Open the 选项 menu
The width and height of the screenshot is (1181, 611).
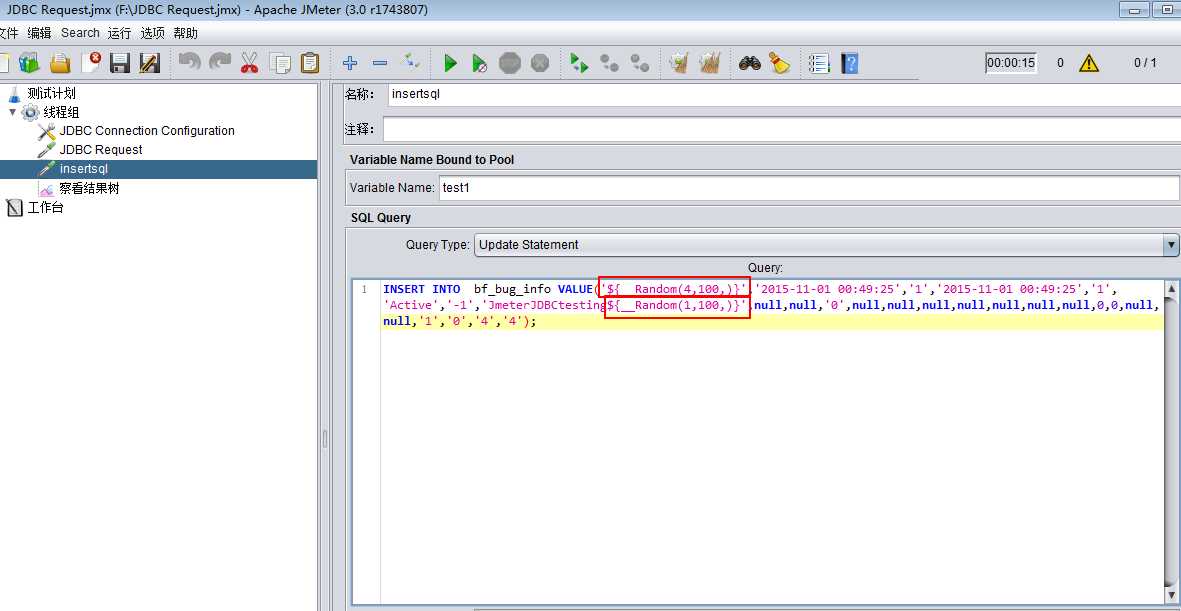pos(152,33)
